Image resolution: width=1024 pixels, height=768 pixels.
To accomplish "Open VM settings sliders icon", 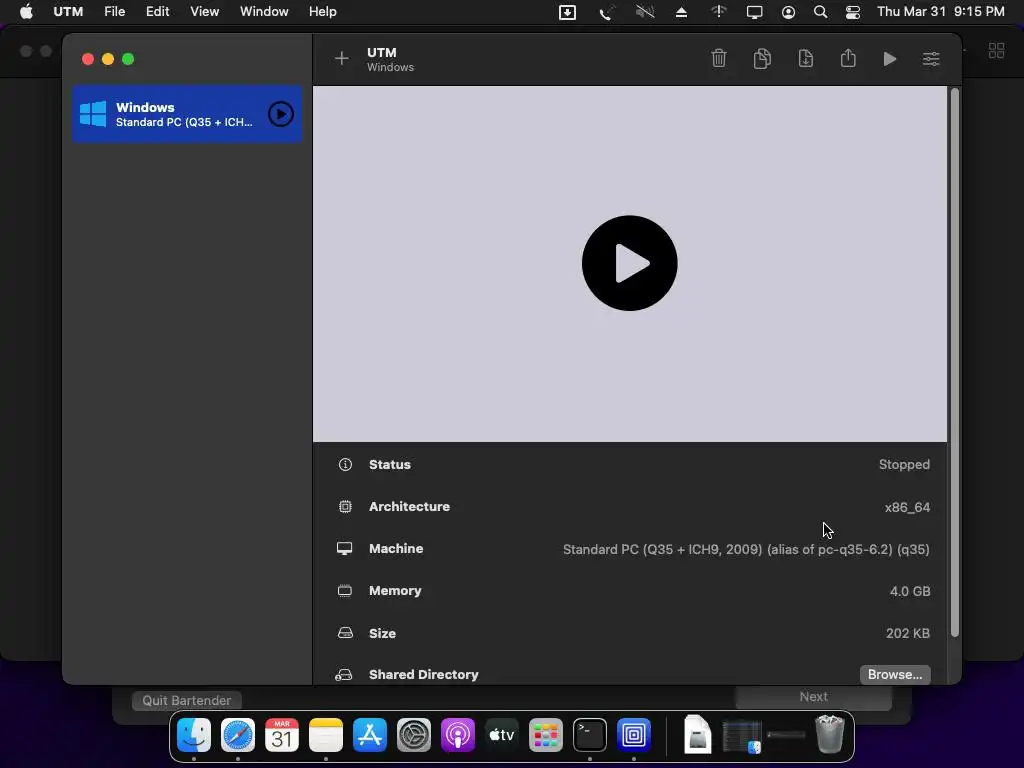I will click(931, 59).
